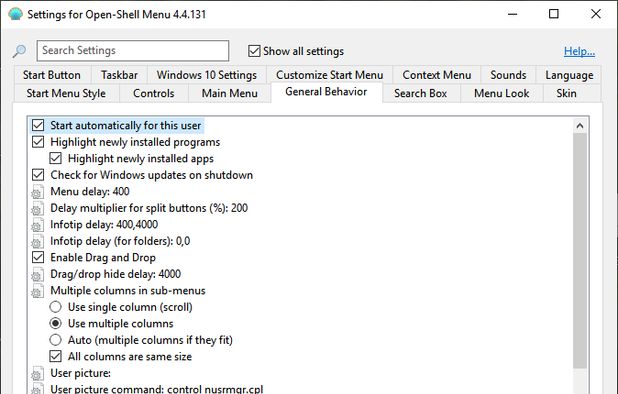Viewport: 618px width, 394px height.
Task: Select the Menu delay: 400 setting
Action: 90,191
